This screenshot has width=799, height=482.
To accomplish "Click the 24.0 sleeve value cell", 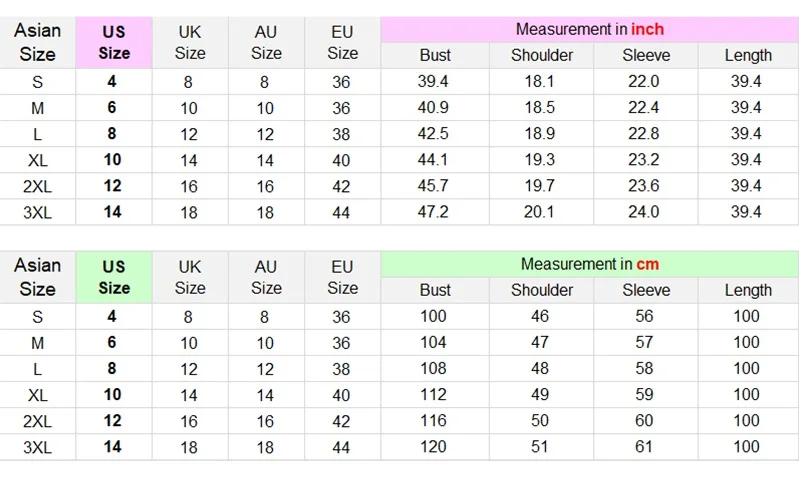I will [646, 212].
